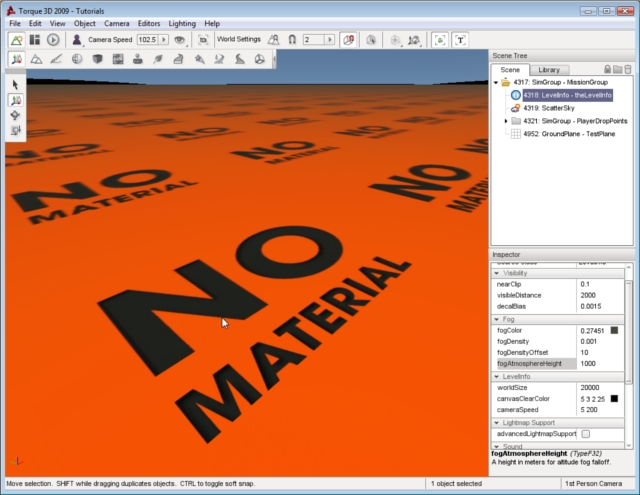The width and height of the screenshot is (640, 495).
Task: Click the fogColor swatch
Action: click(614, 330)
